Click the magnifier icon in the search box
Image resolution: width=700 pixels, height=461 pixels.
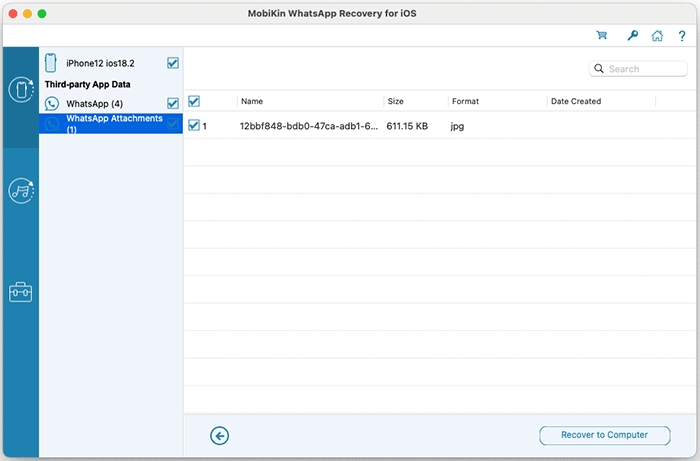599,69
